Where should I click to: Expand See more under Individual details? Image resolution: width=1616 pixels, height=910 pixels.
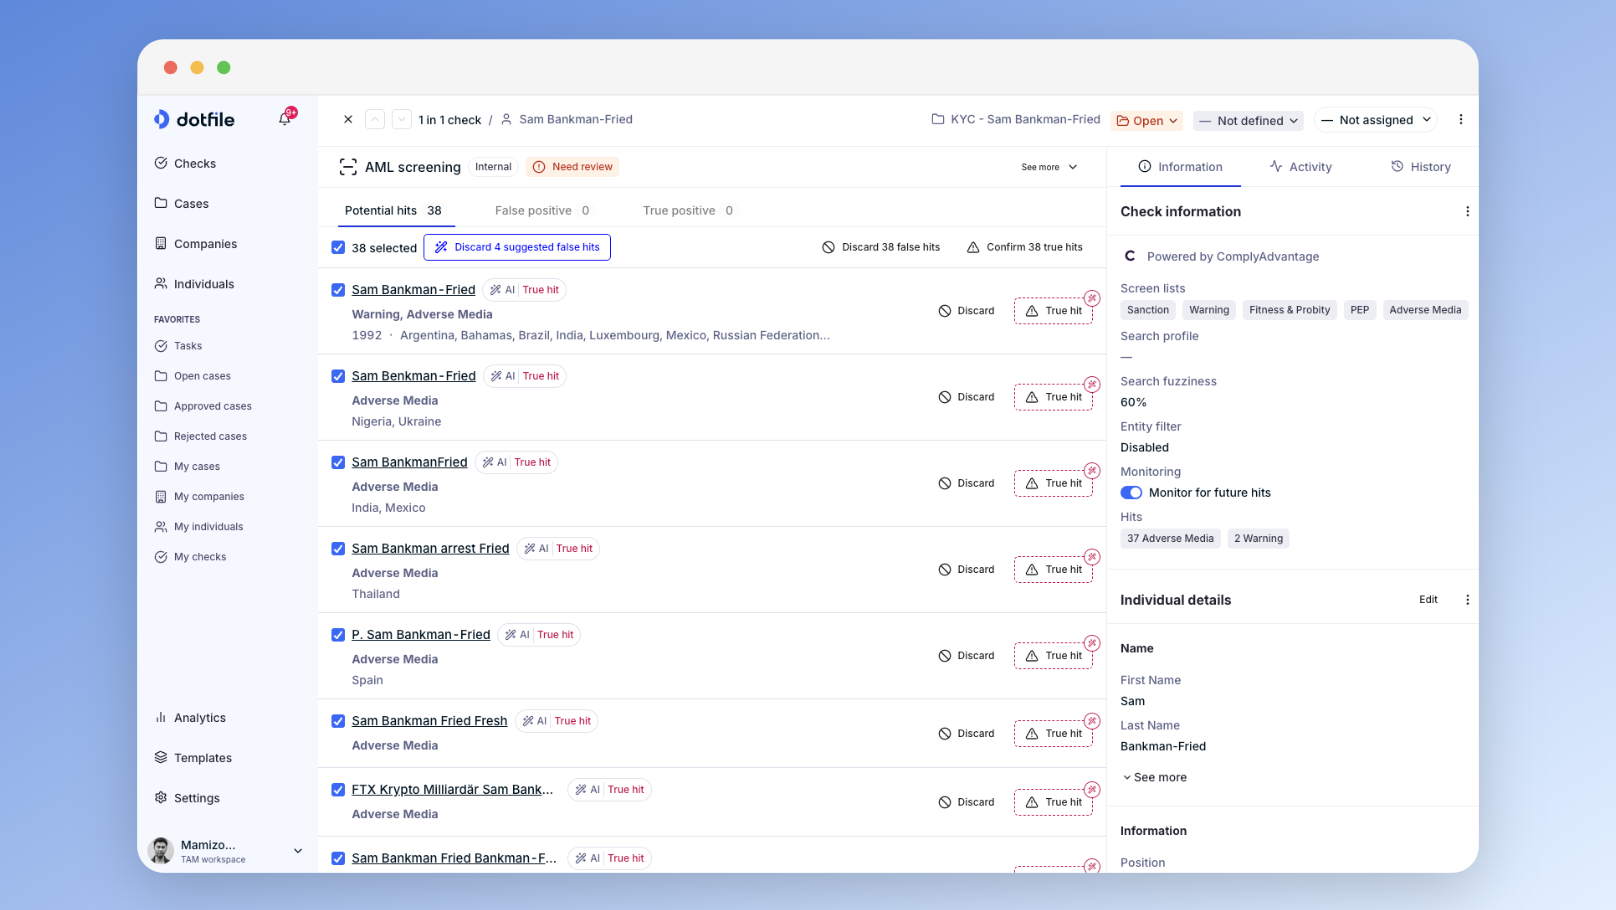pyautogui.click(x=1154, y=777)
